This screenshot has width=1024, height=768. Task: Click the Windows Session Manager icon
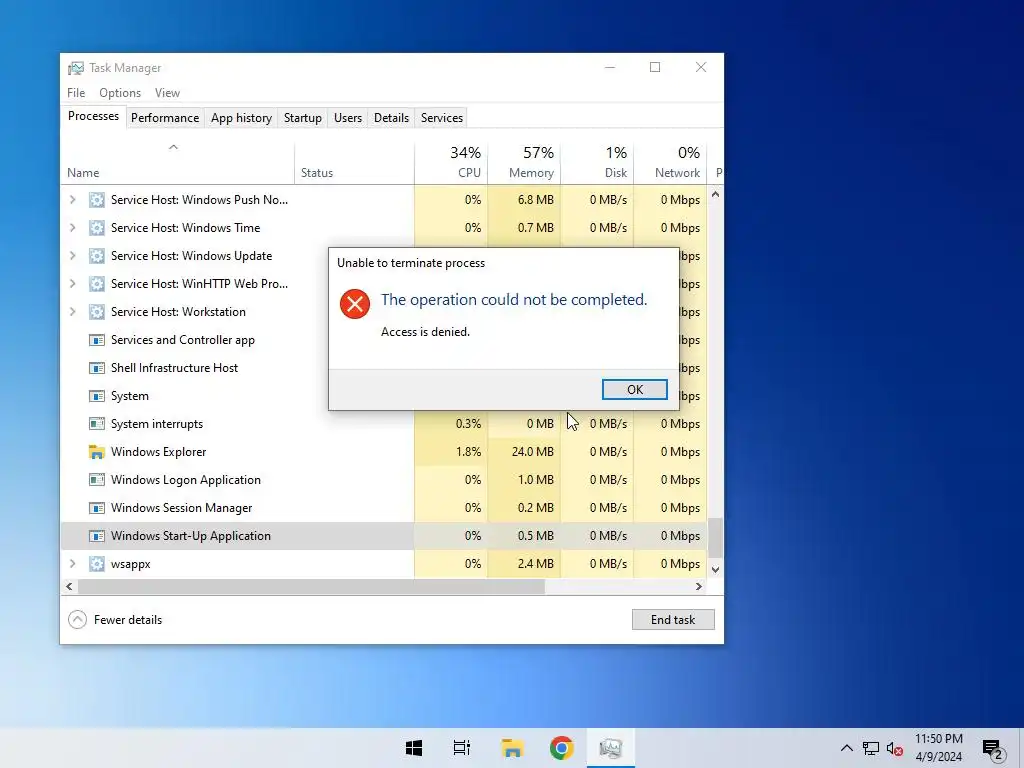point(97,508)
